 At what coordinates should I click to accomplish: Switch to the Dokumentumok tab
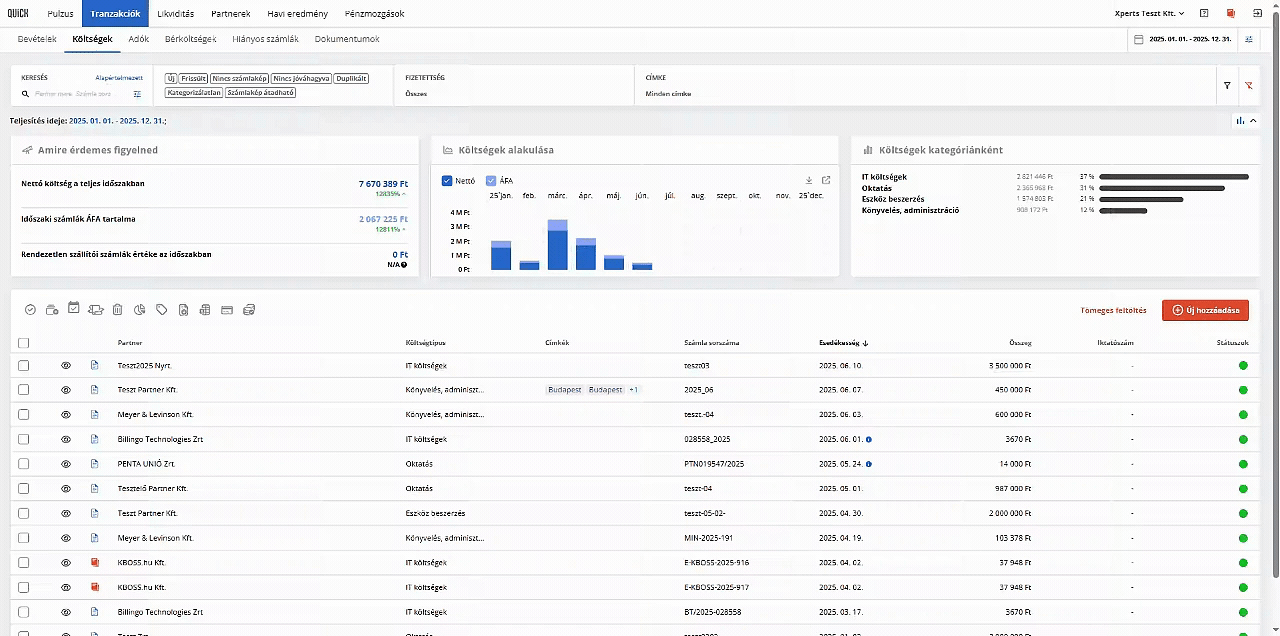(347, 39)
